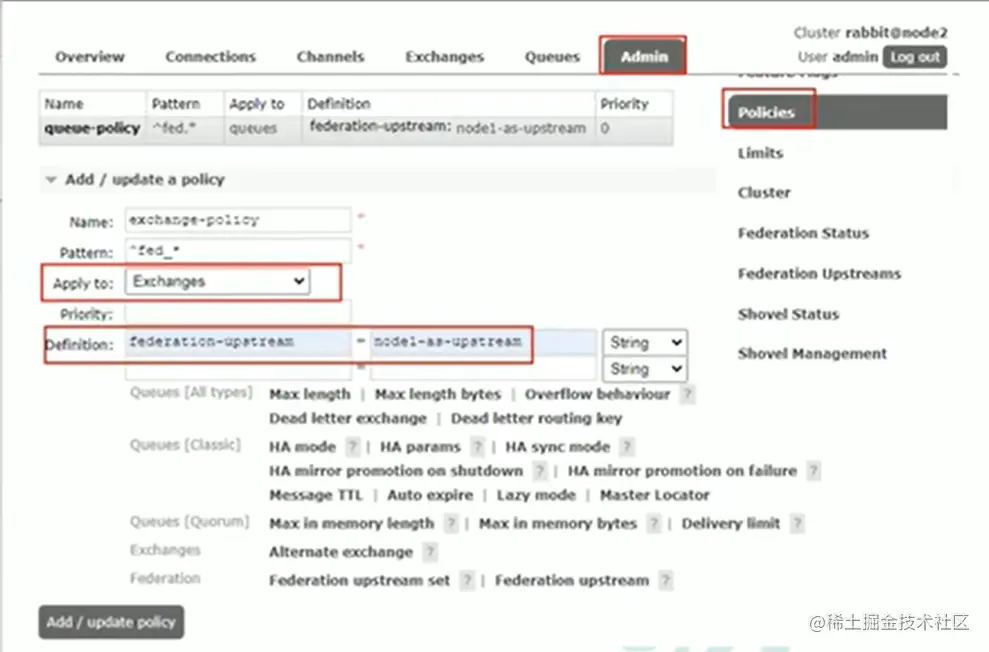Viewport: 989px width, 652px height.
Task: Open Limits in the admin sidebar
Action: [x=761, y=153]
